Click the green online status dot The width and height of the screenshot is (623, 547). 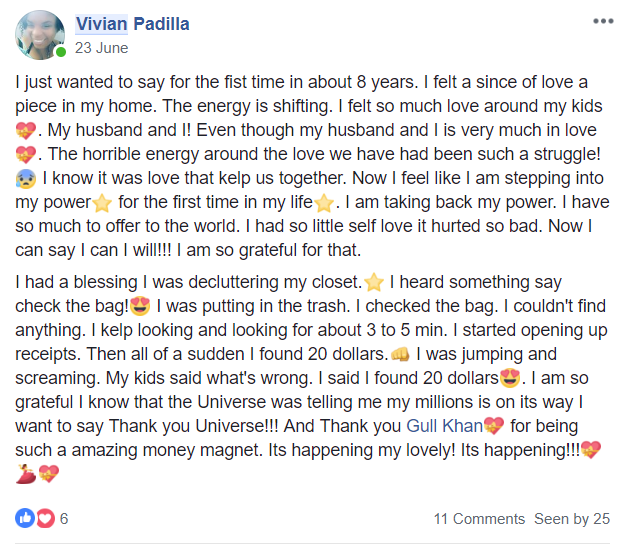pyautogui.click(x=61, y=51)
